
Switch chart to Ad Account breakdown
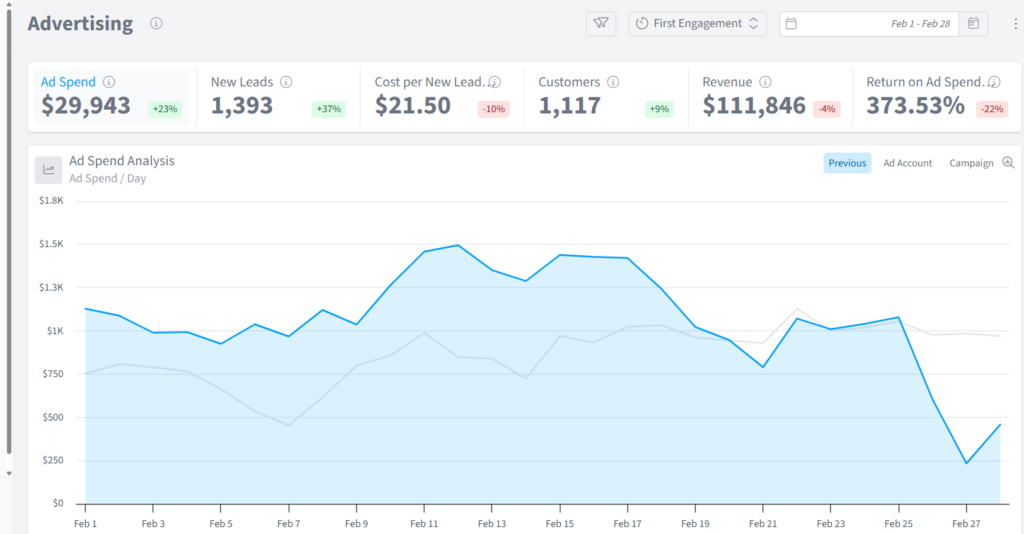[x=908, y=163]
